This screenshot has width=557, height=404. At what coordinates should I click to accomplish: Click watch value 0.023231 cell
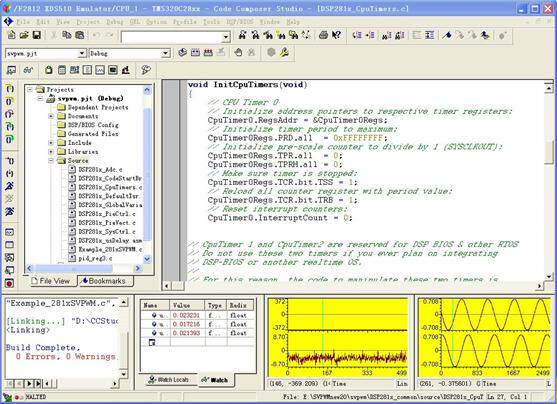tap(186, 316)
